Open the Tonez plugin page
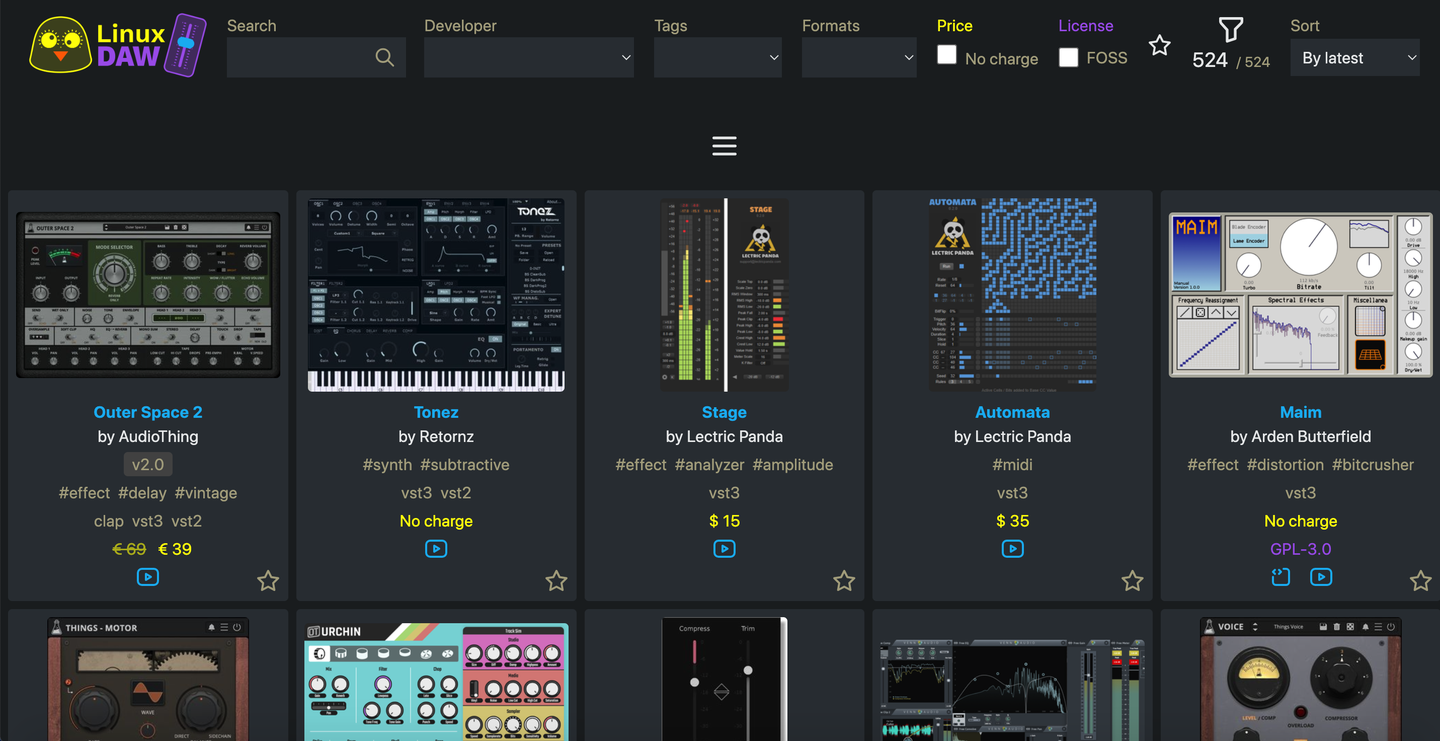Viewport: 1440px width, 741px height. 436,412
